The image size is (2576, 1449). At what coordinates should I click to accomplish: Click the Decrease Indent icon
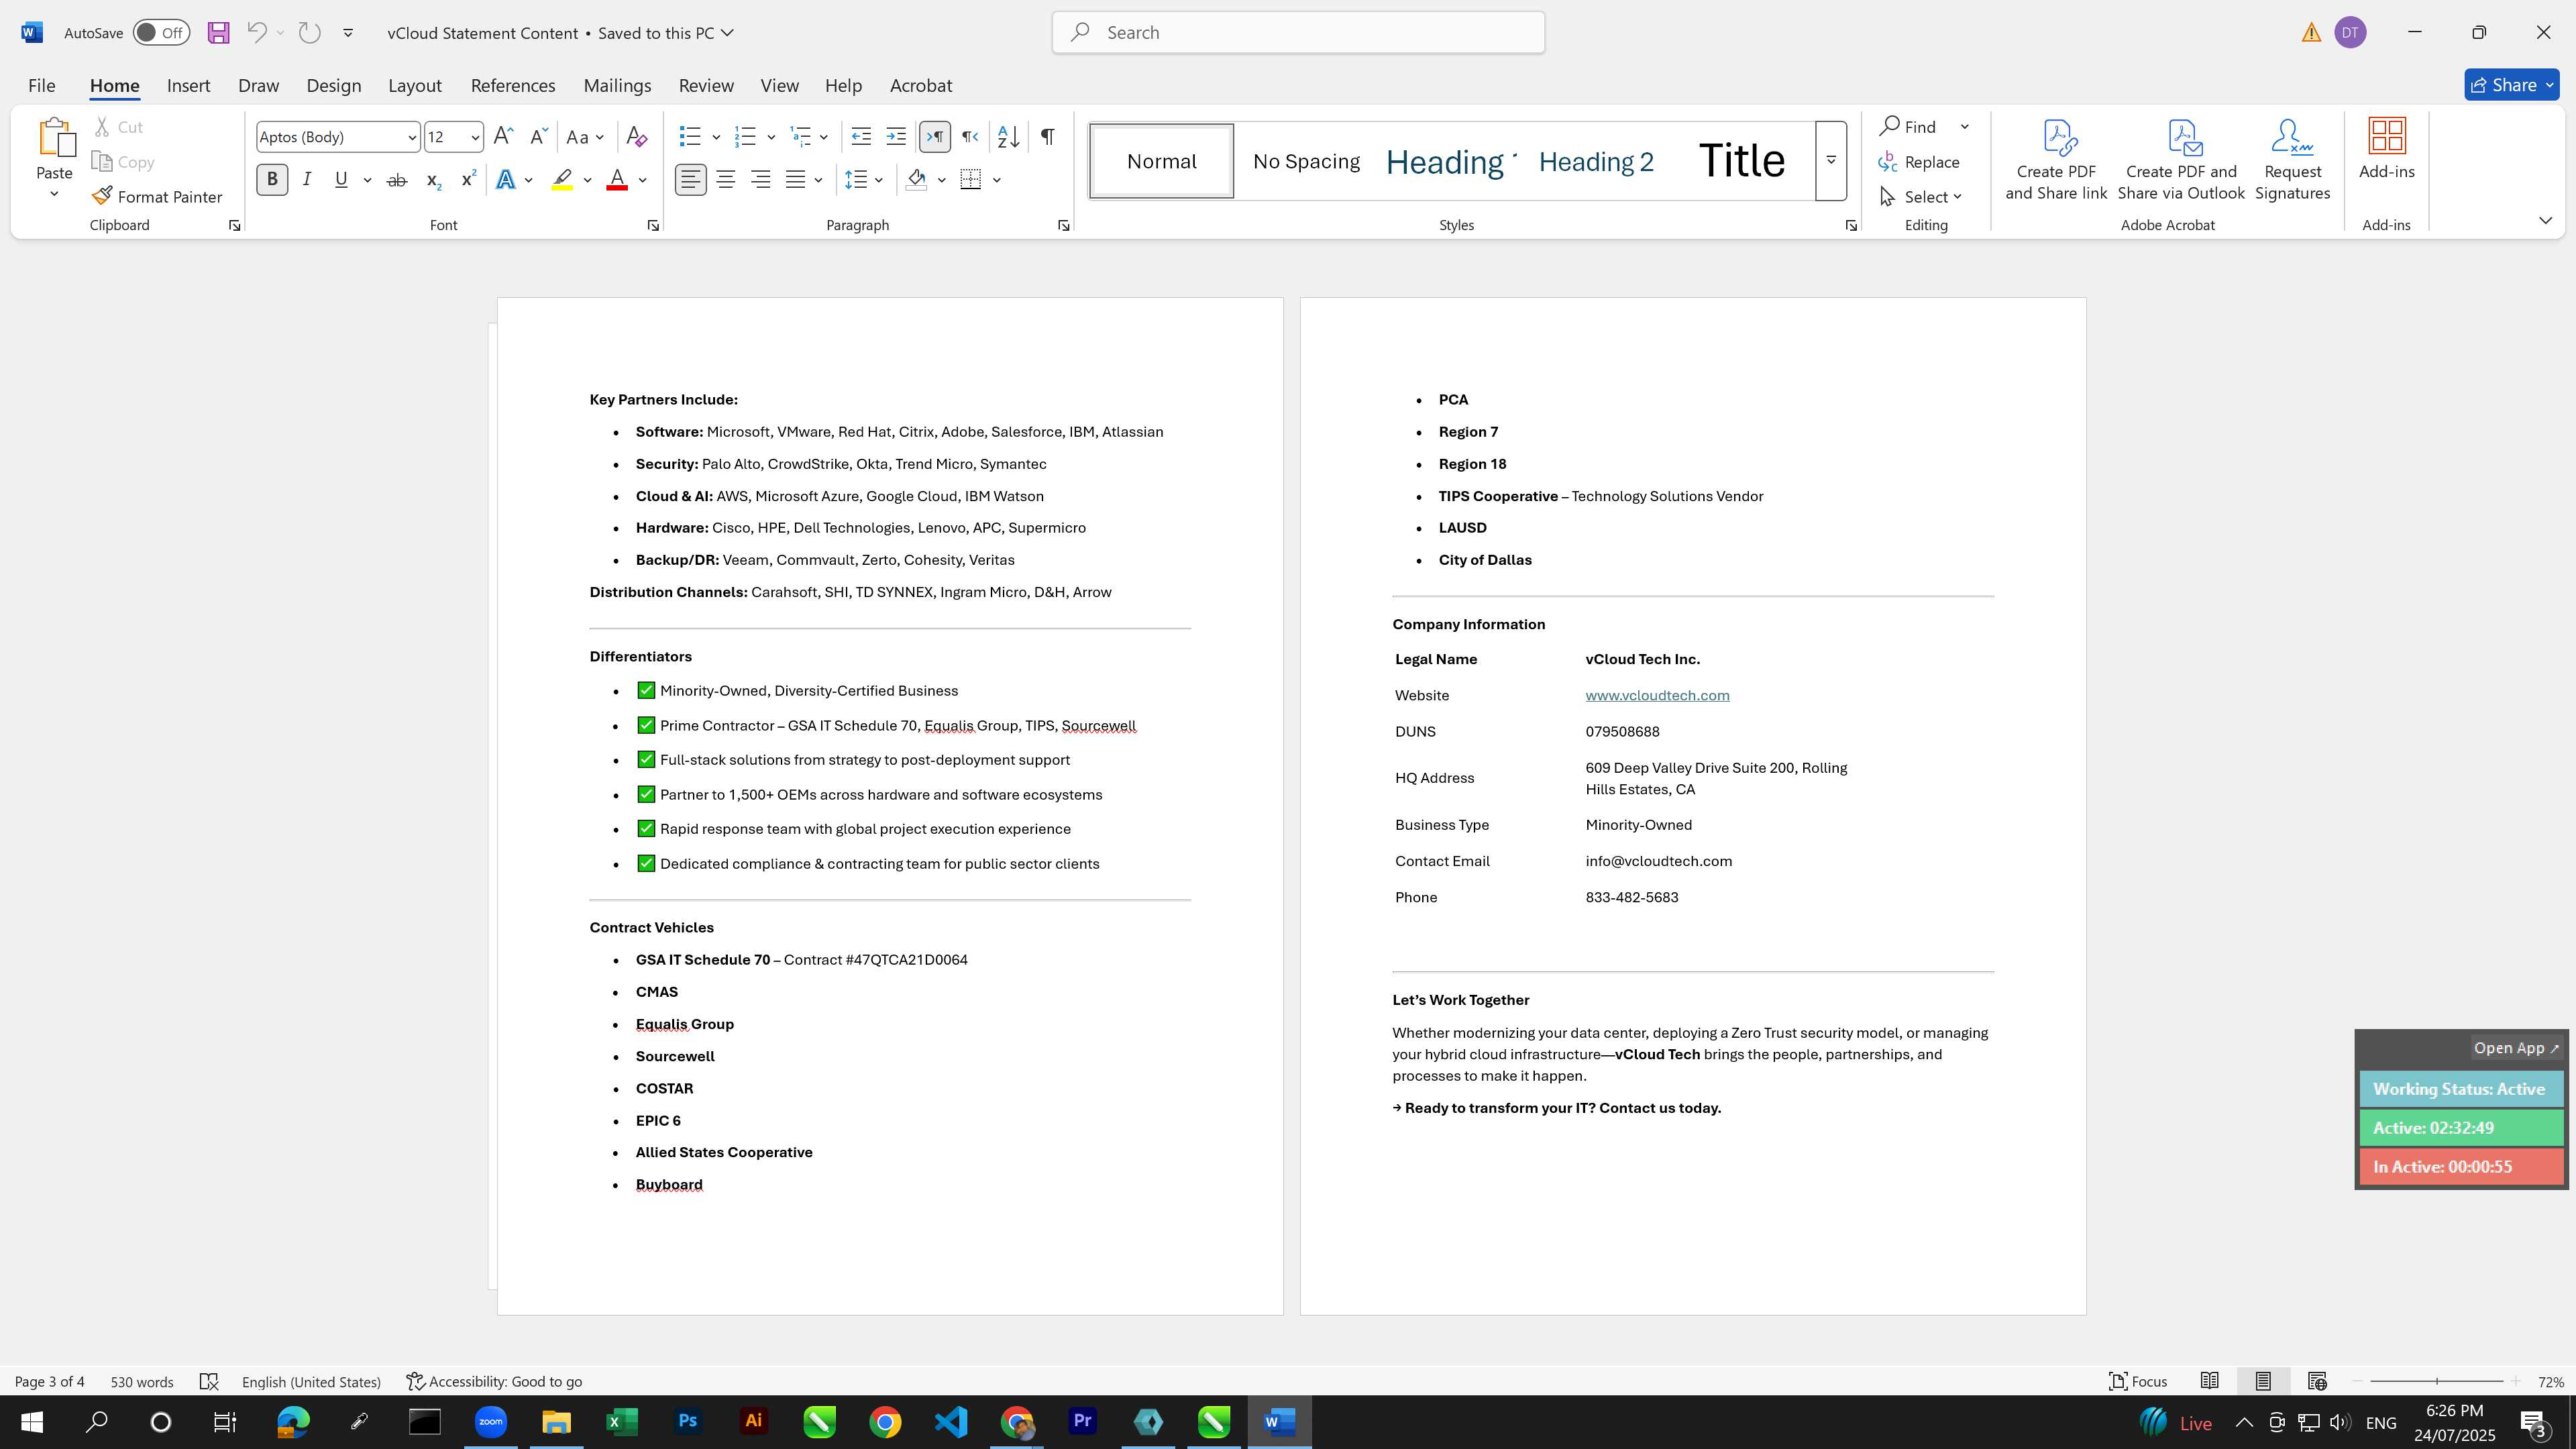point(861,137)
